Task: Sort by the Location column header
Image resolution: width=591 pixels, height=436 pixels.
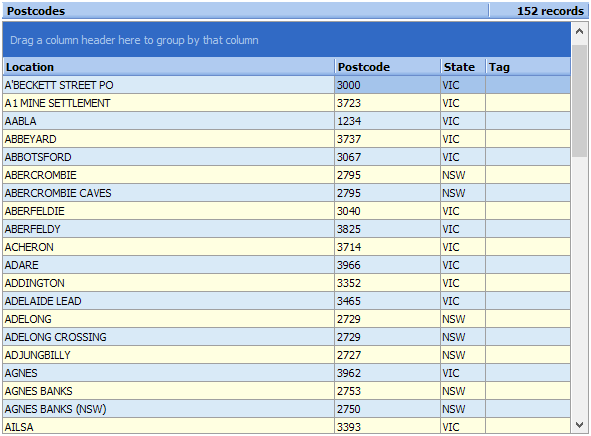Action: coord(168,67)
